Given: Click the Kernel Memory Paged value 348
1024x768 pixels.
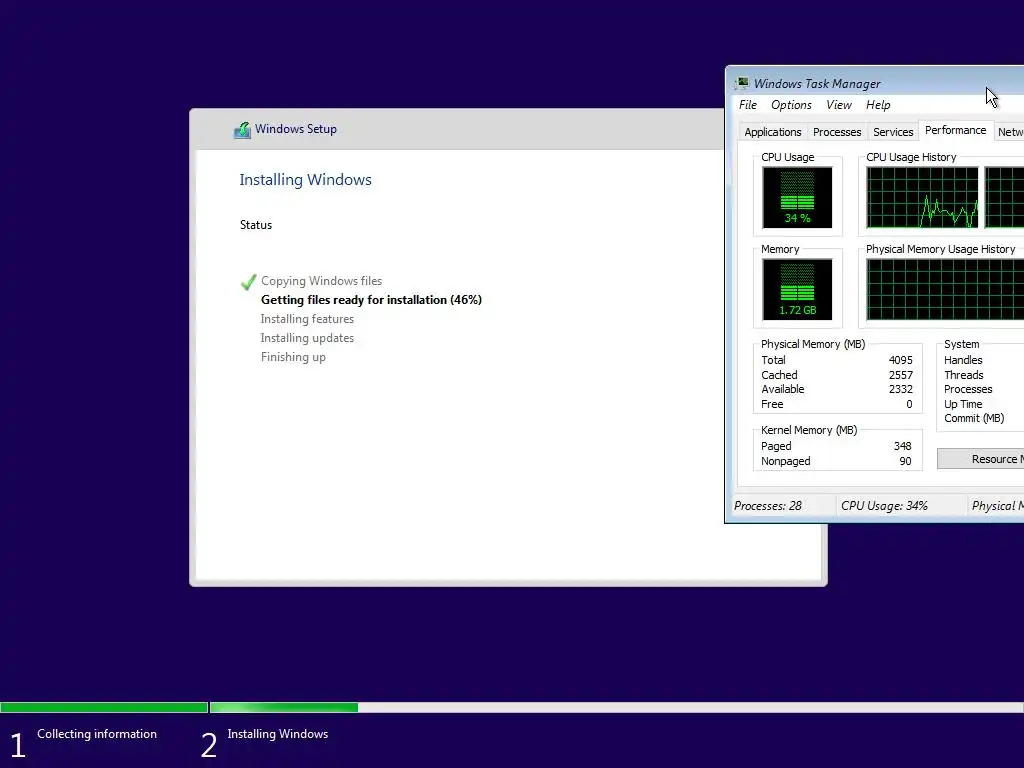Looking at the screenshot, I should [902, 447].
